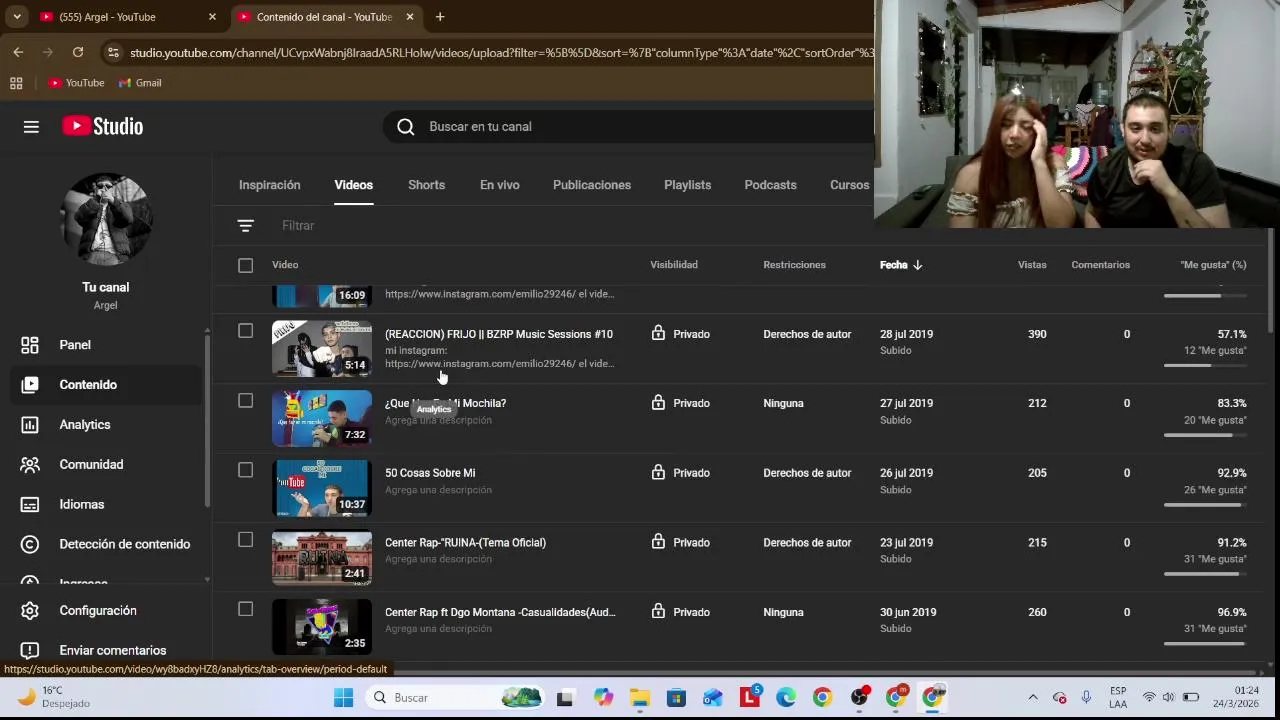Viewport: 1280px width, 720px height.
Task: Click lock icon on FRIJO BZRP row
Action: click(x=658, y=333)
